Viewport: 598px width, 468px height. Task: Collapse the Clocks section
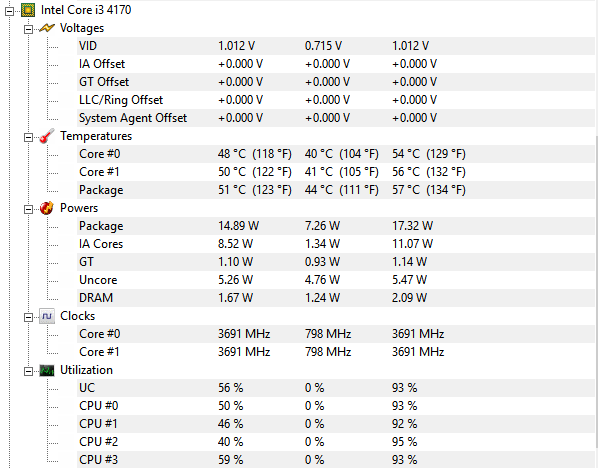pyautogui.click(x=28, y=317)
